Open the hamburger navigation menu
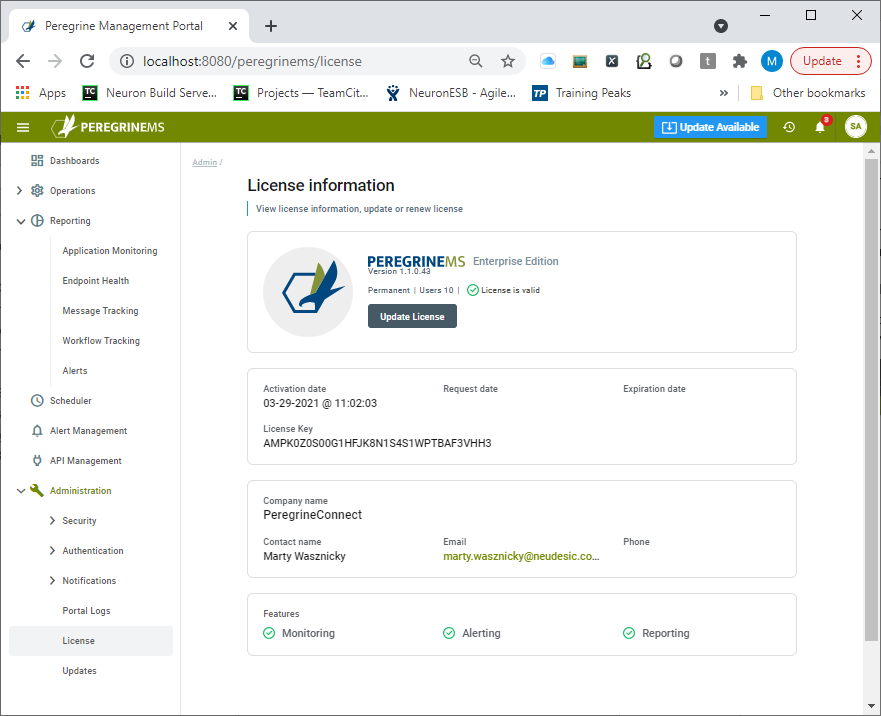This screenshot has height=716, width=881. pyautogui.click(x=23, y=128)
